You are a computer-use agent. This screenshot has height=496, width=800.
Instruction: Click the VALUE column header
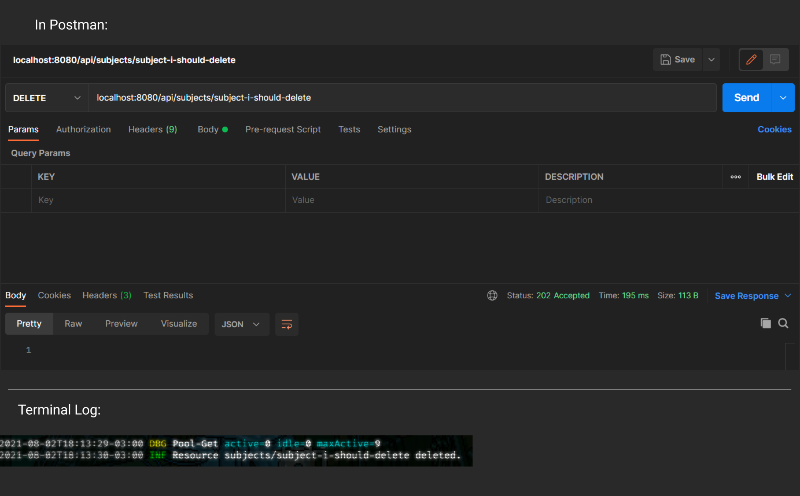coord(305,177)
